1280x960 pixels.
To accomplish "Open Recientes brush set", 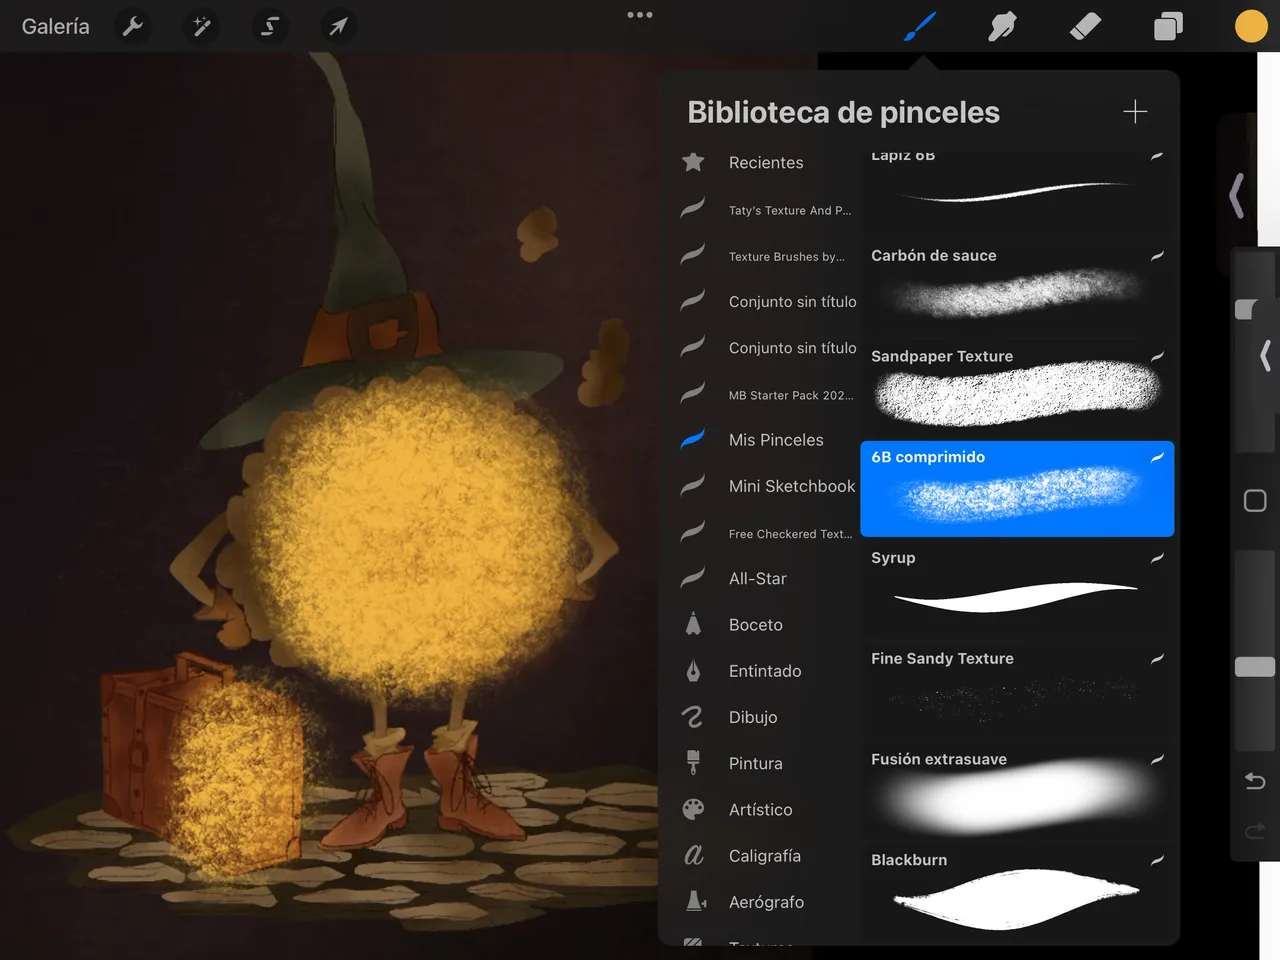I will tap(765, 162).
